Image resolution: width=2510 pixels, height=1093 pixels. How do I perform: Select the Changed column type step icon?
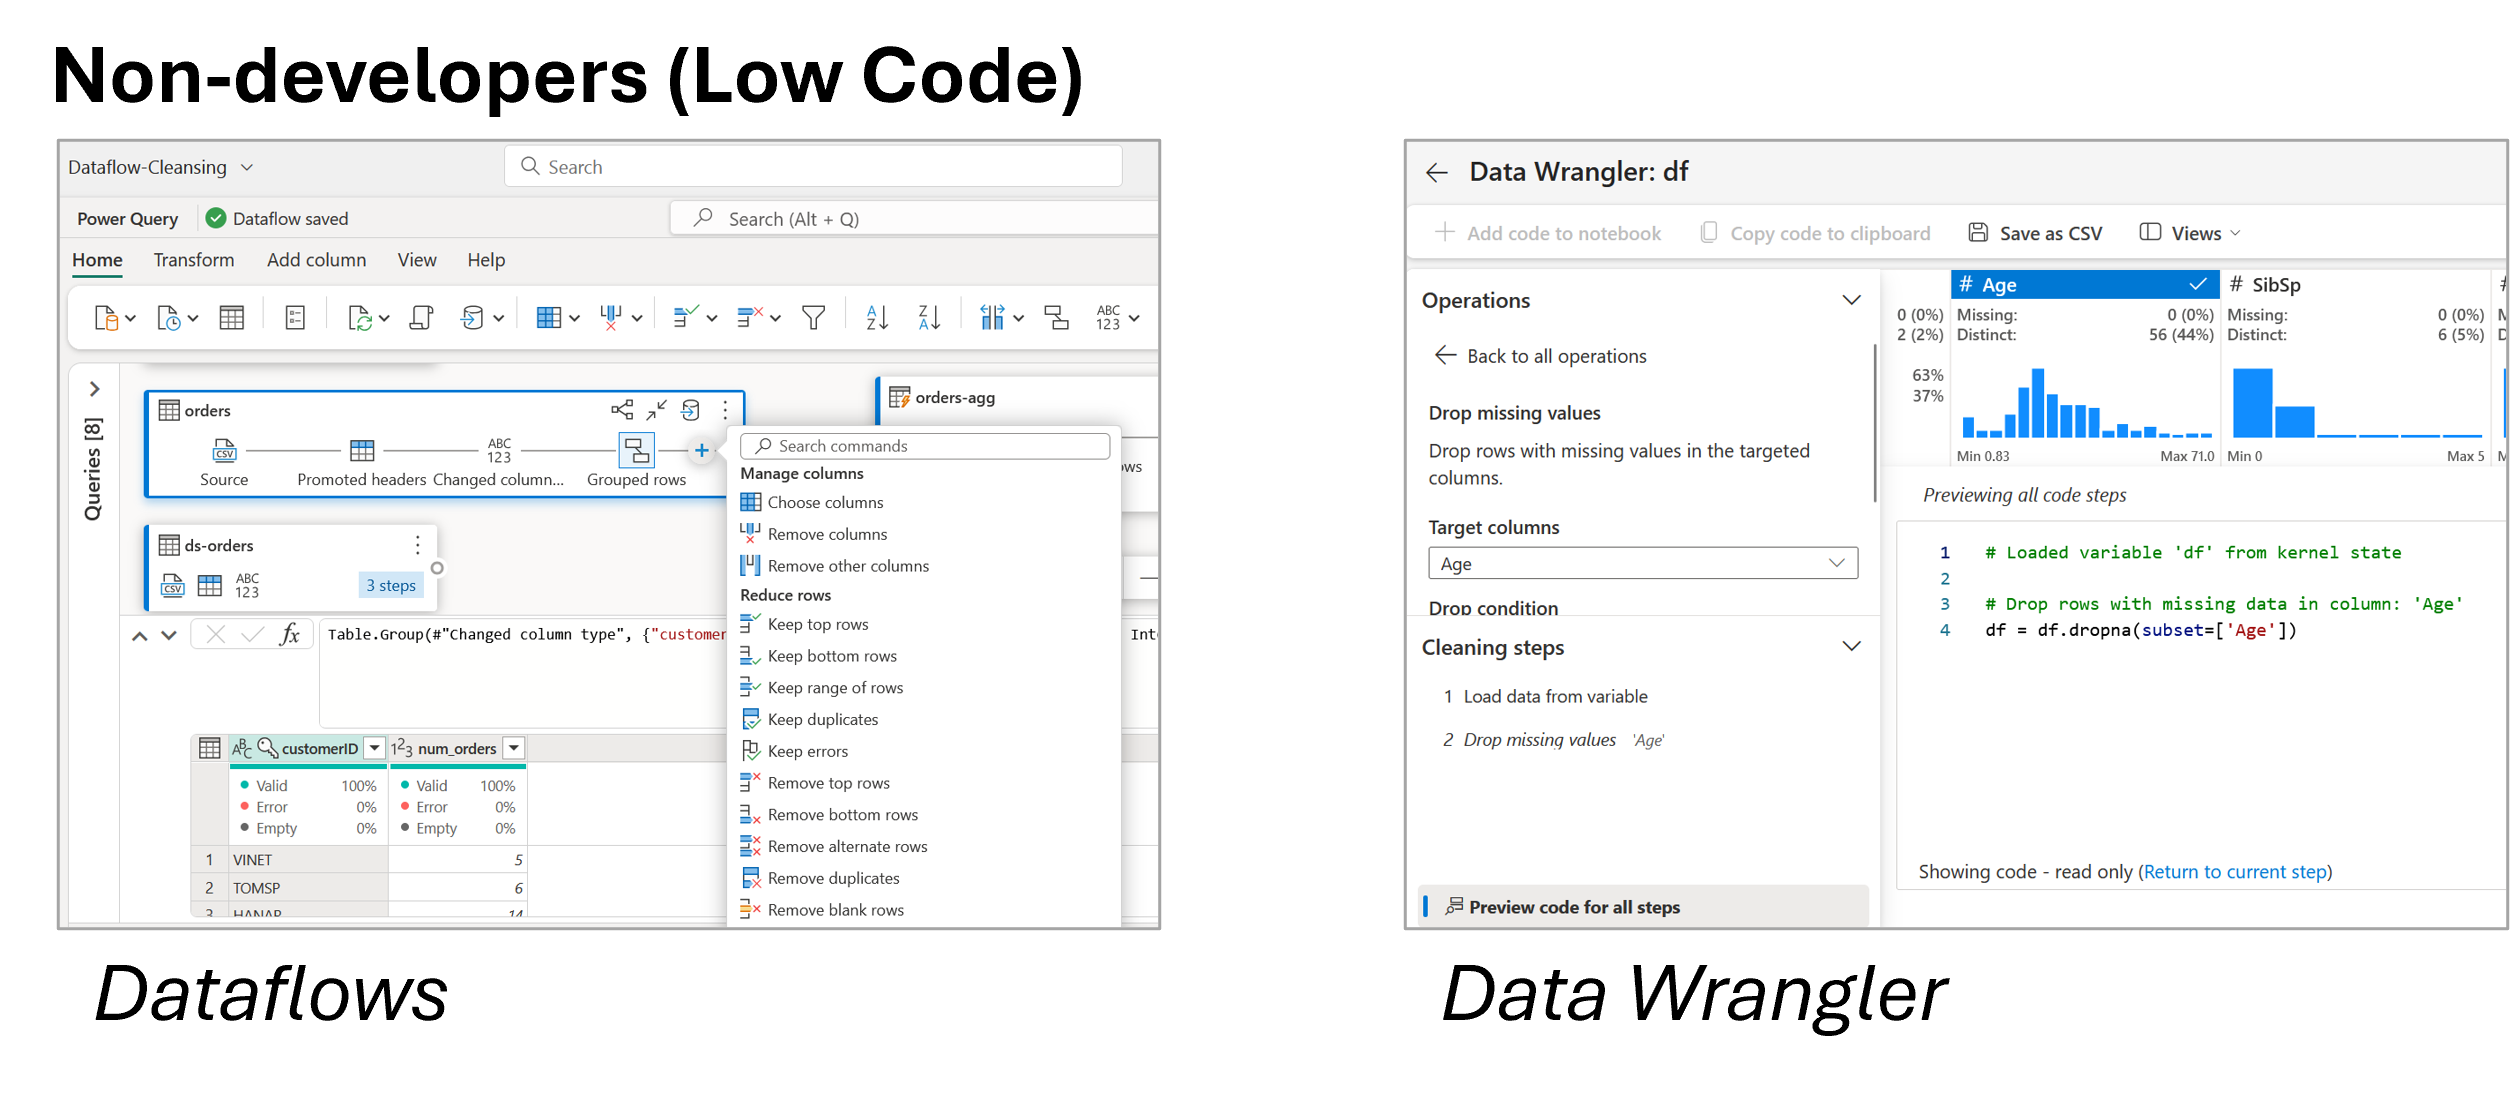(x=499, y=450)
